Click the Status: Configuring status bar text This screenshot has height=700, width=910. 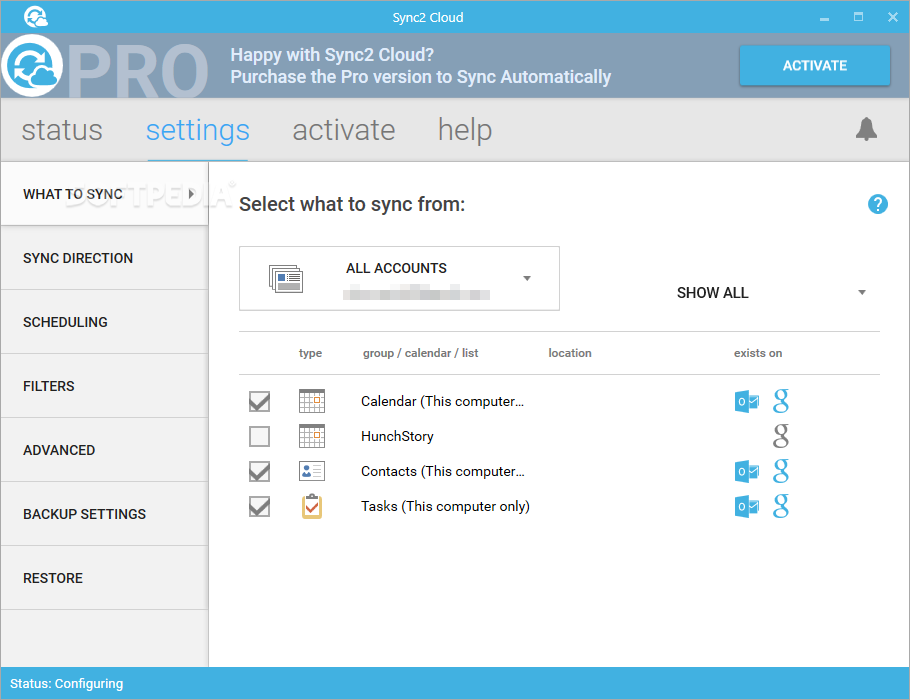click(x=67, y=684)
